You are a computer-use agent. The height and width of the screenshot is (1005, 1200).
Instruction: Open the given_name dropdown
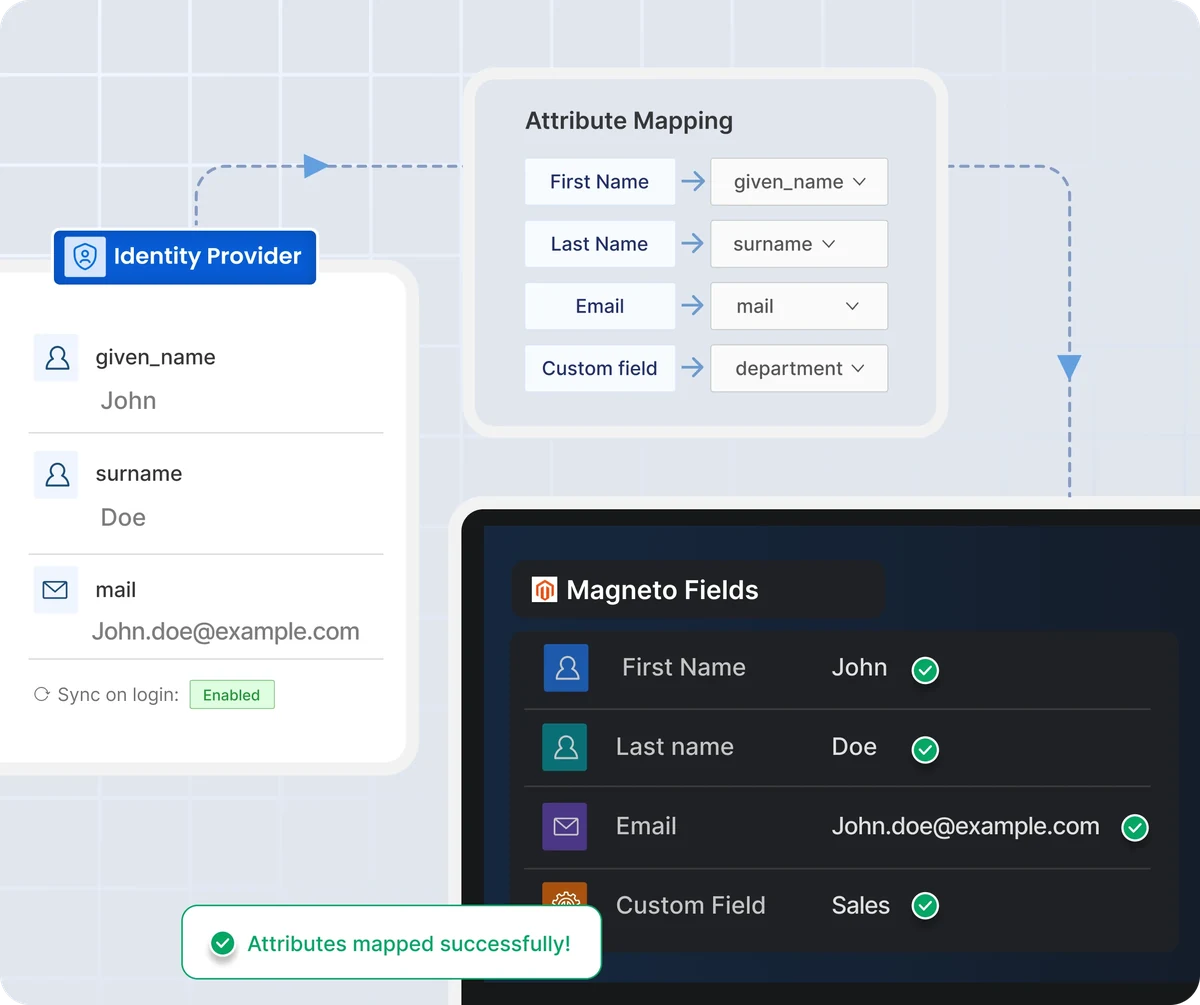pyautogui.click(x=799, y=182)
